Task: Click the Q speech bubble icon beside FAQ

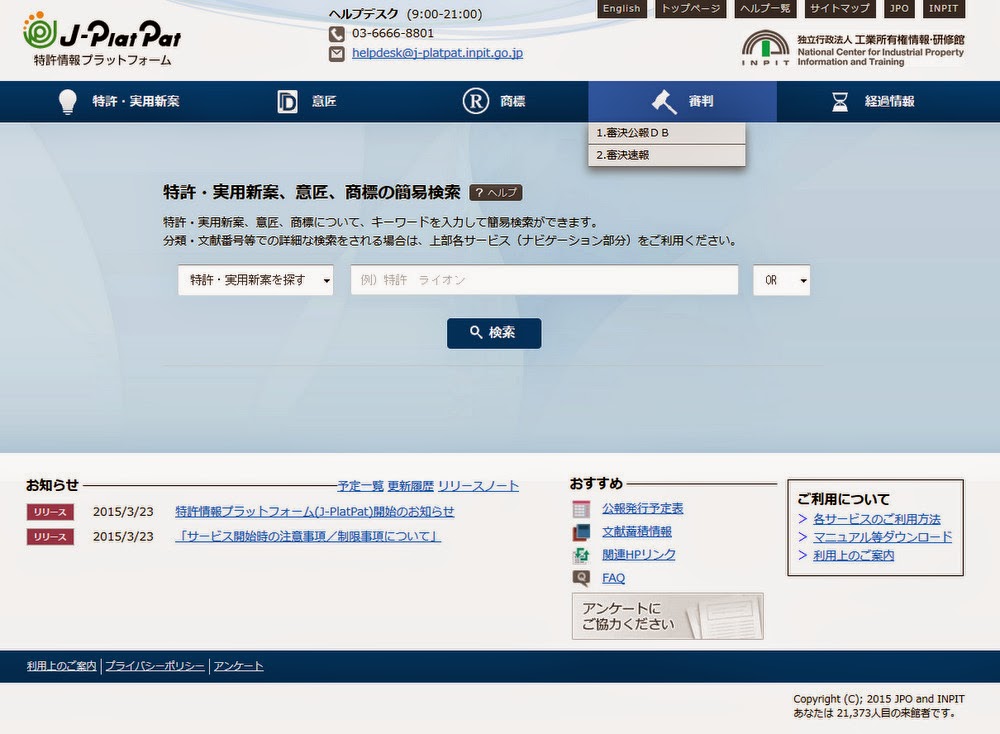Action: coord(581,578)
